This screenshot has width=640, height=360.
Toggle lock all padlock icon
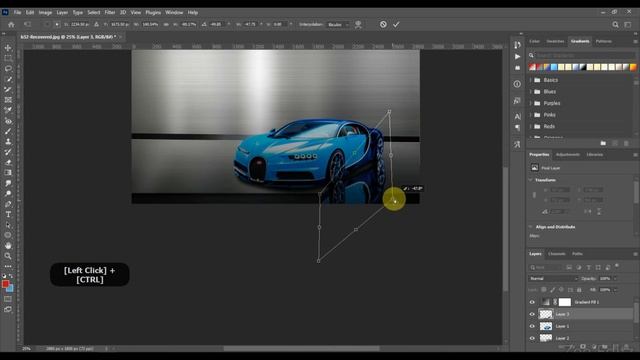[579, 290]
